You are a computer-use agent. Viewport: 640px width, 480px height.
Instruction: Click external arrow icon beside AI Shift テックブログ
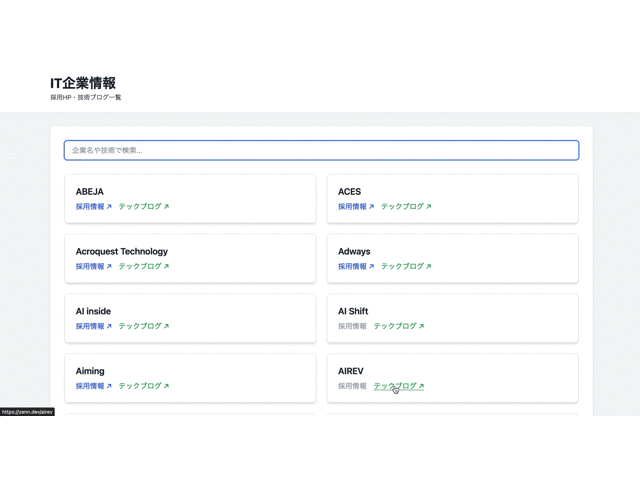[x=422, y=326]
